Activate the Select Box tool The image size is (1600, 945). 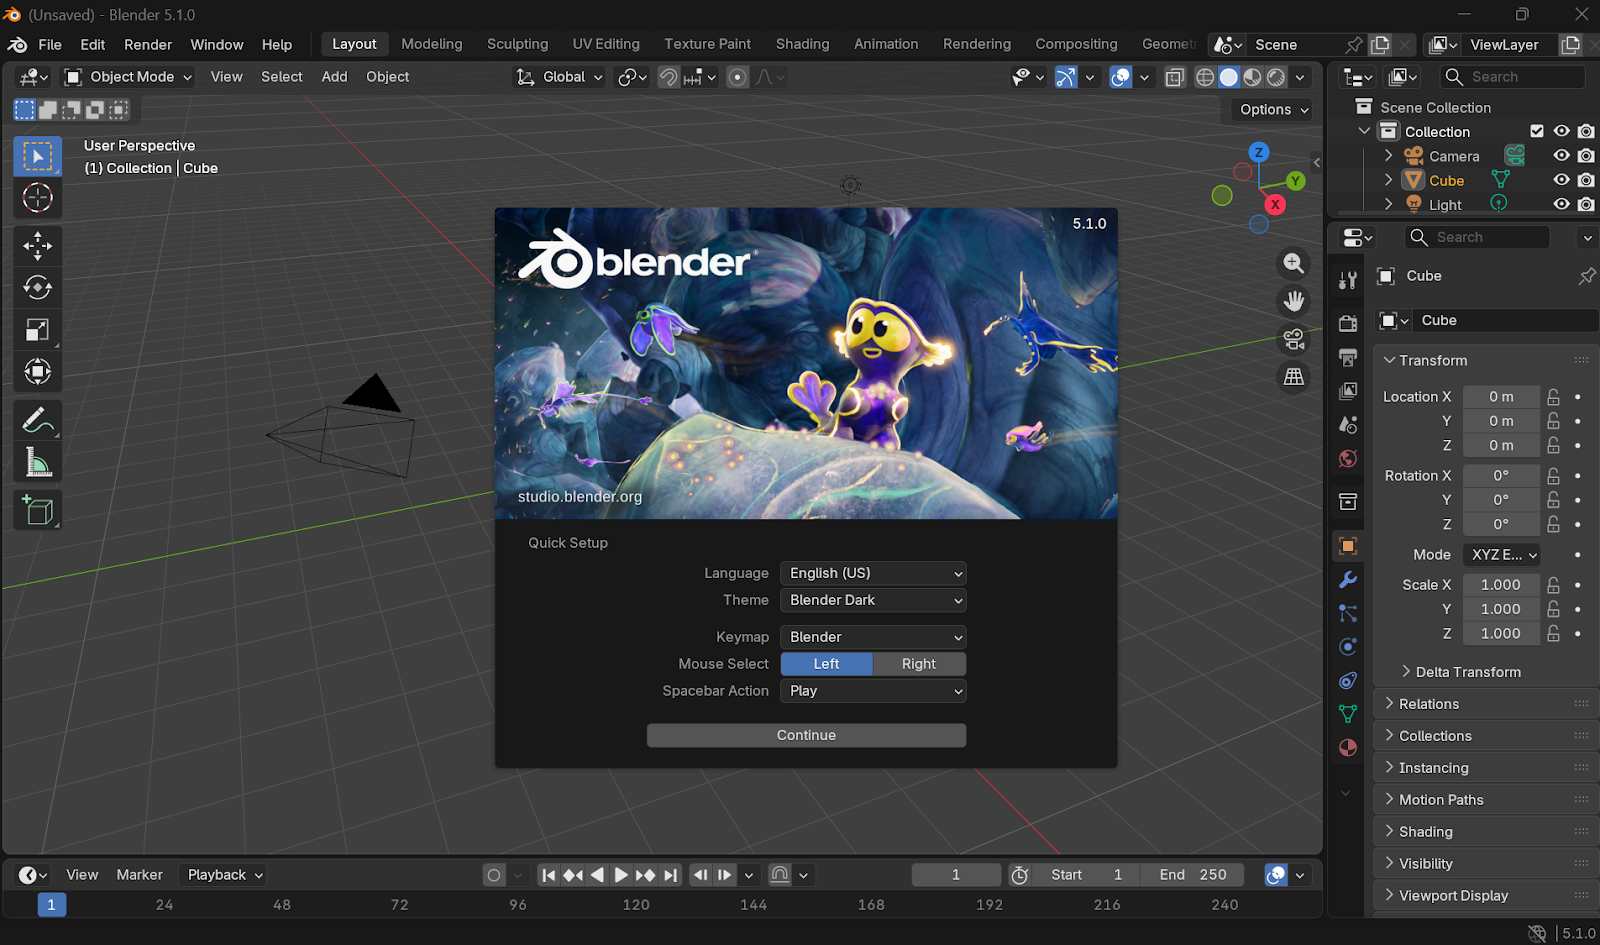point(38,156)
